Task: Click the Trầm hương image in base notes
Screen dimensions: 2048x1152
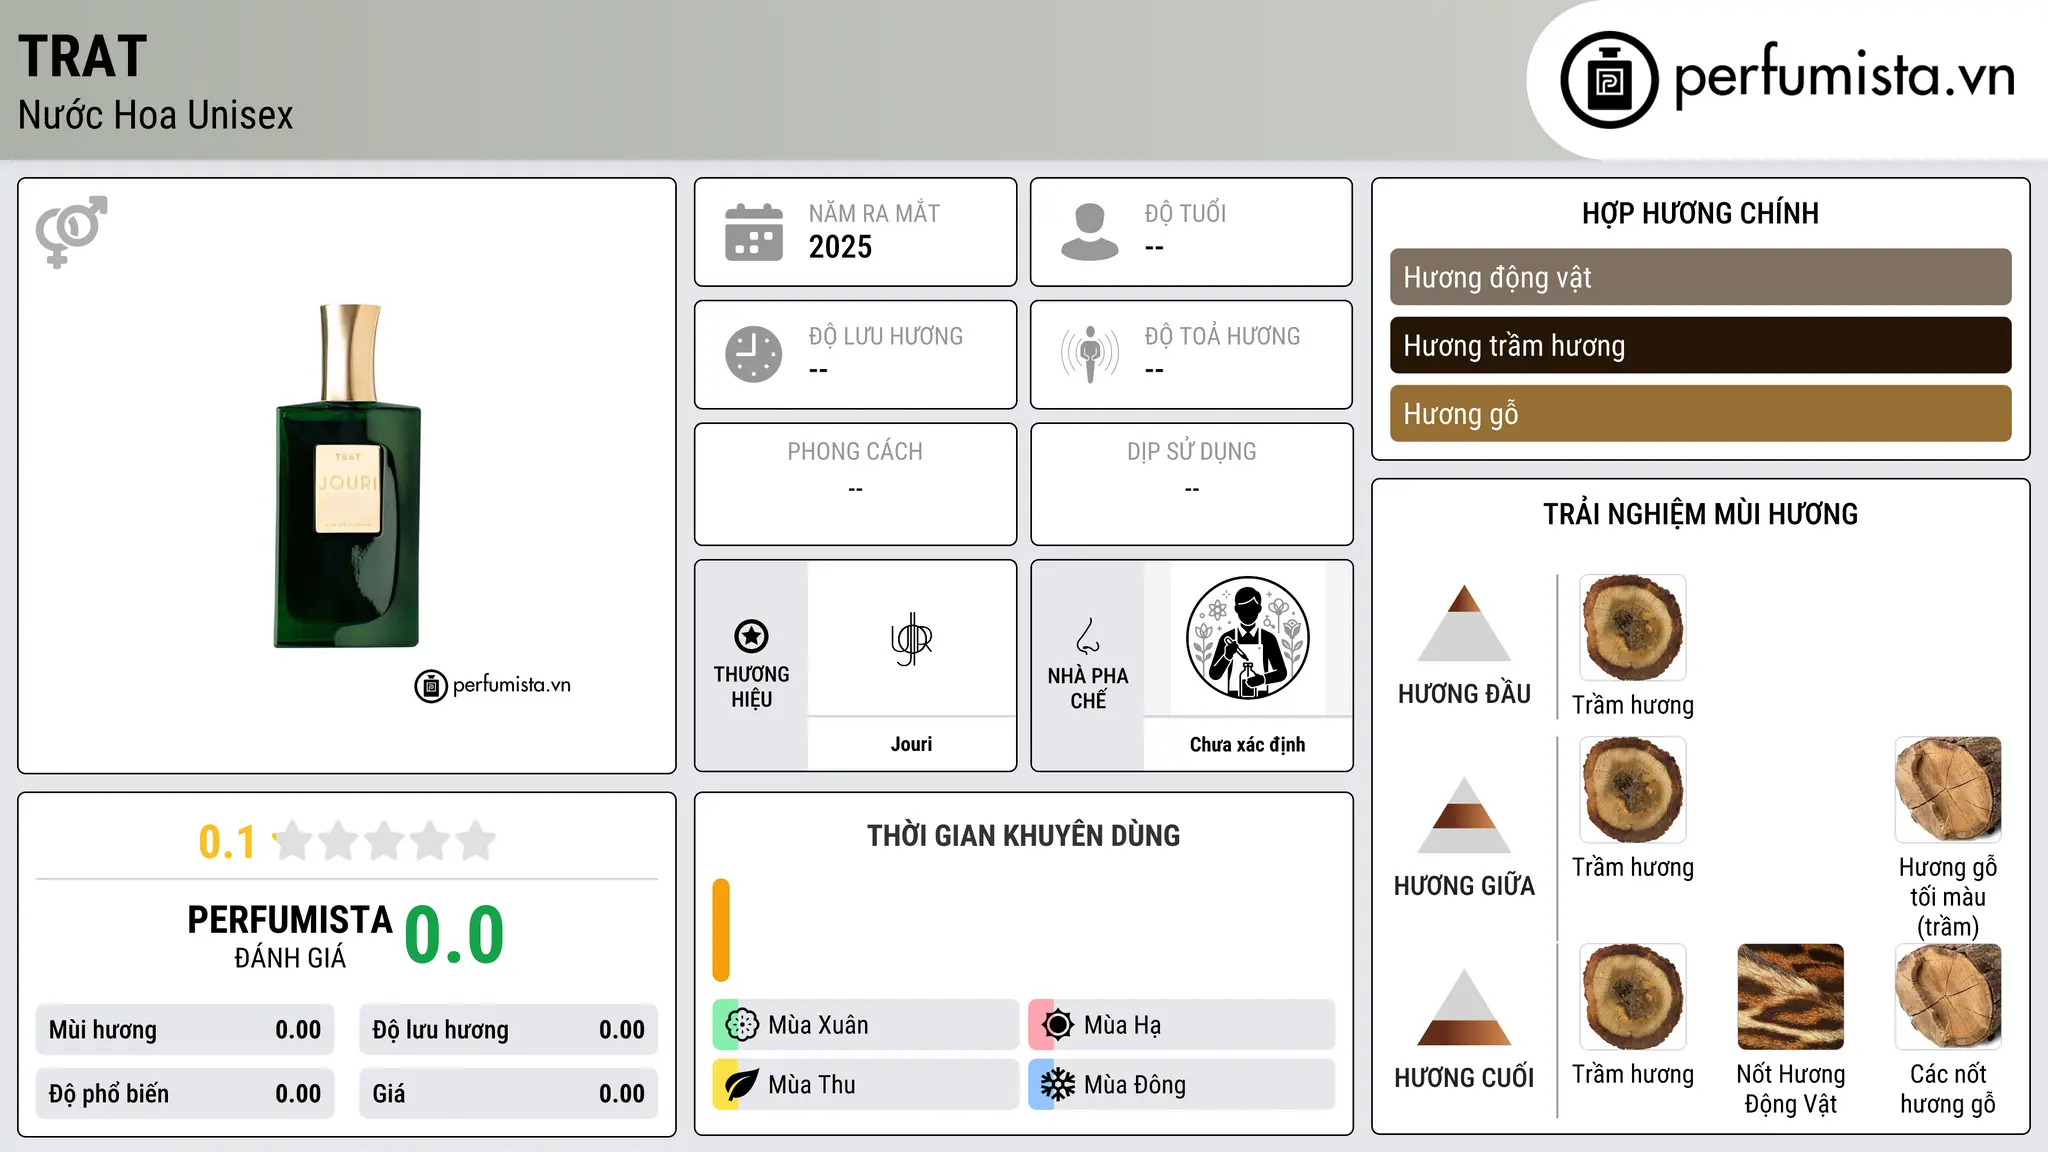Action: [x=1633, y=997]
